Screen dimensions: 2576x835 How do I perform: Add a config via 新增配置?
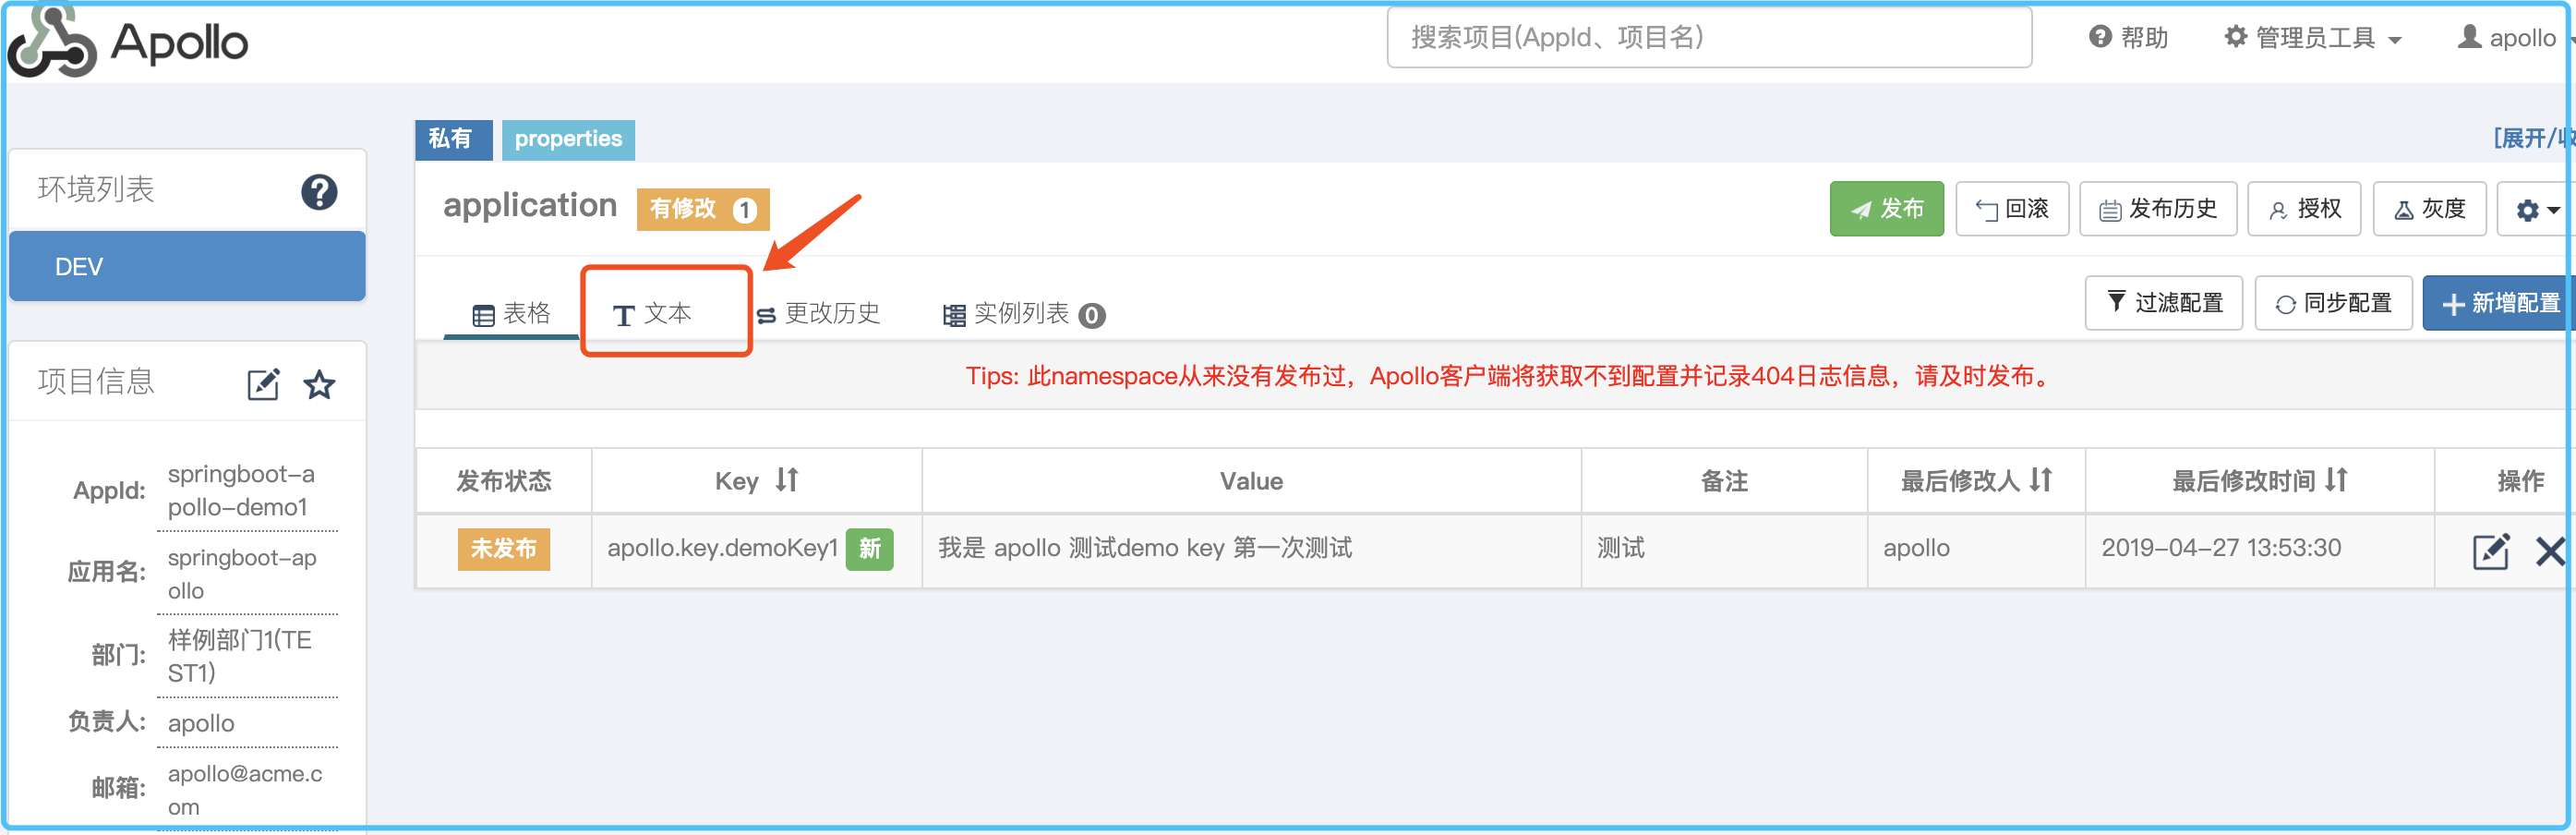[x=2497, y=302]
